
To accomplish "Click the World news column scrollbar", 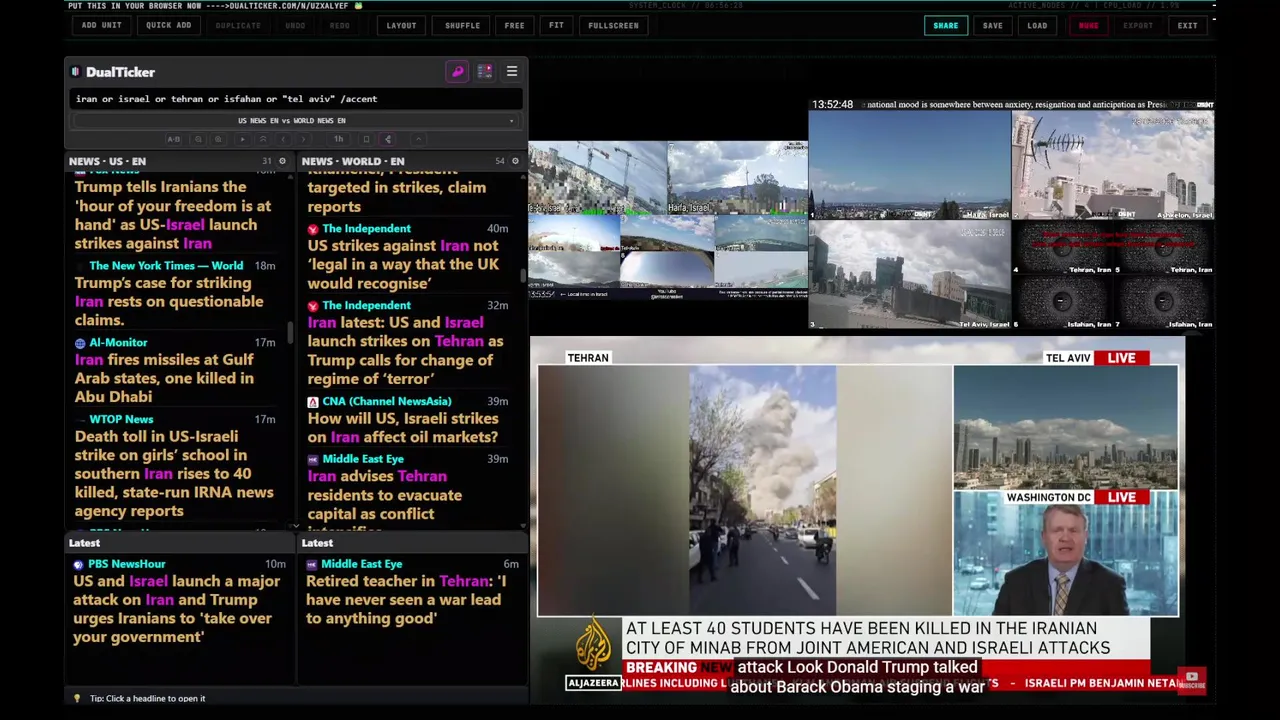I will [x=523, y=274].
